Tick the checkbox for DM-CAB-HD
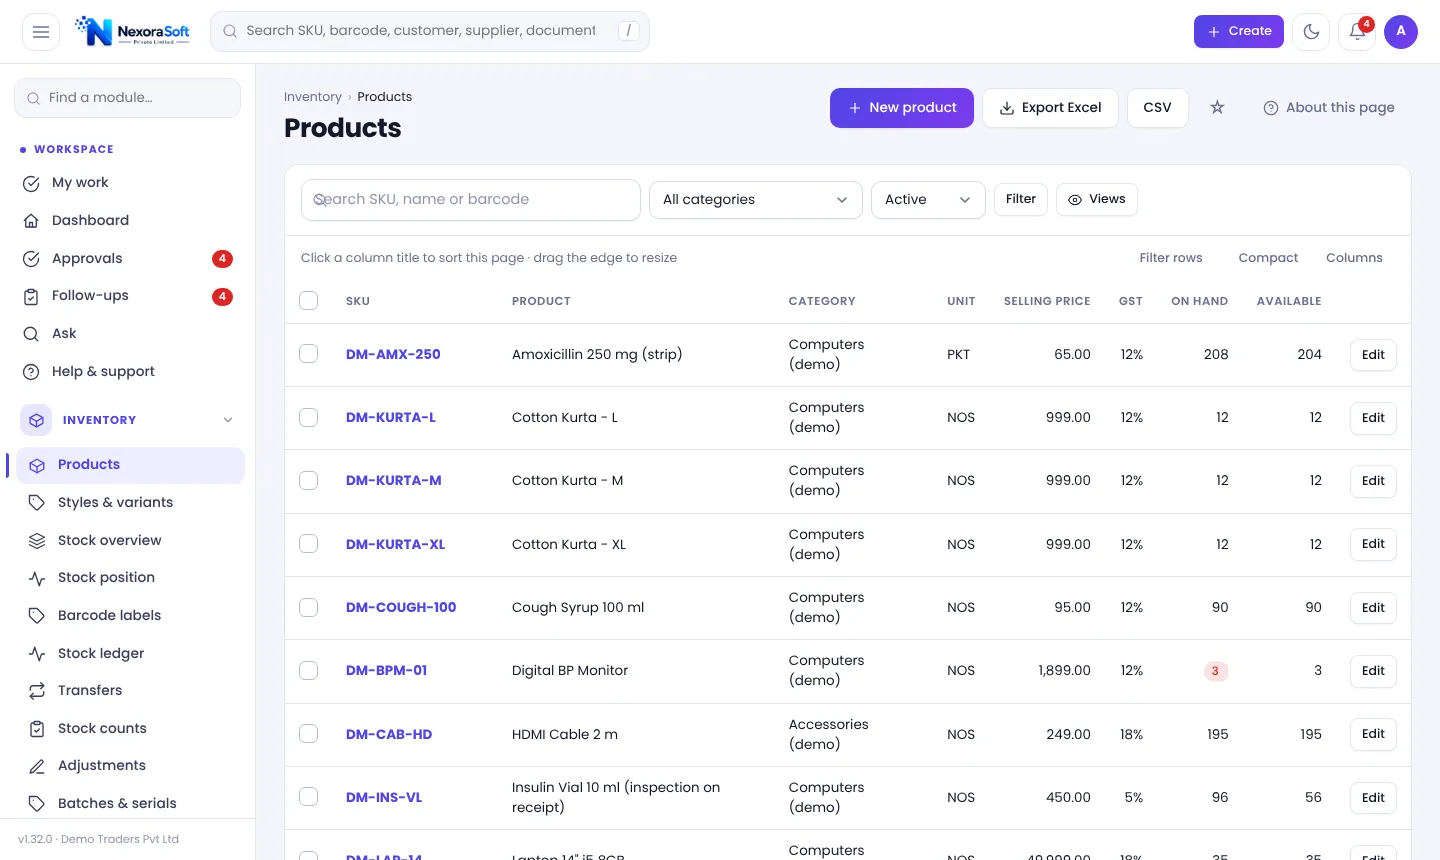The width and height of the screenshot is (1440, 860). (x=309, y=734)
